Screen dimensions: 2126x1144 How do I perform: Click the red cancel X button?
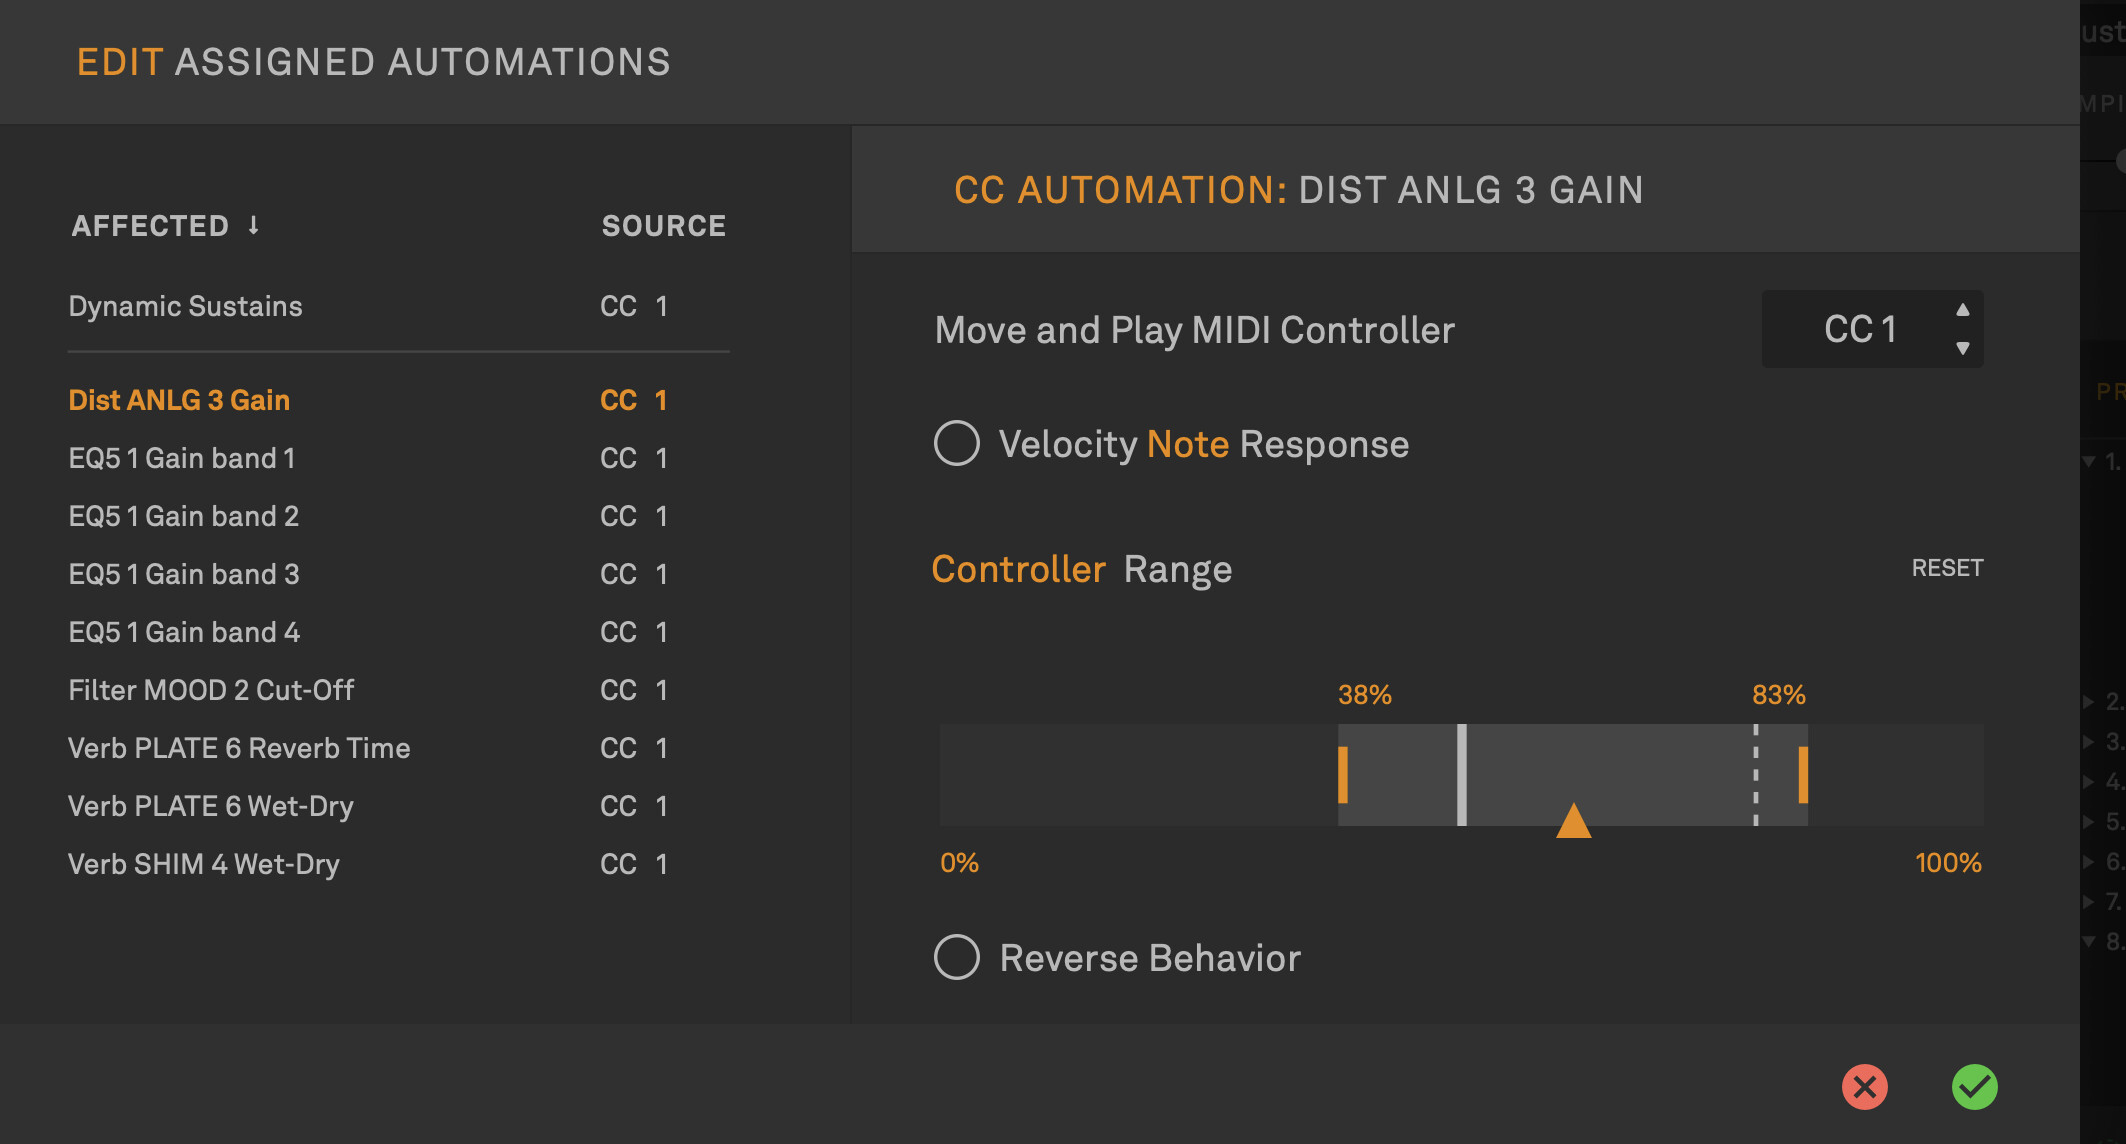[1864, 1087]
